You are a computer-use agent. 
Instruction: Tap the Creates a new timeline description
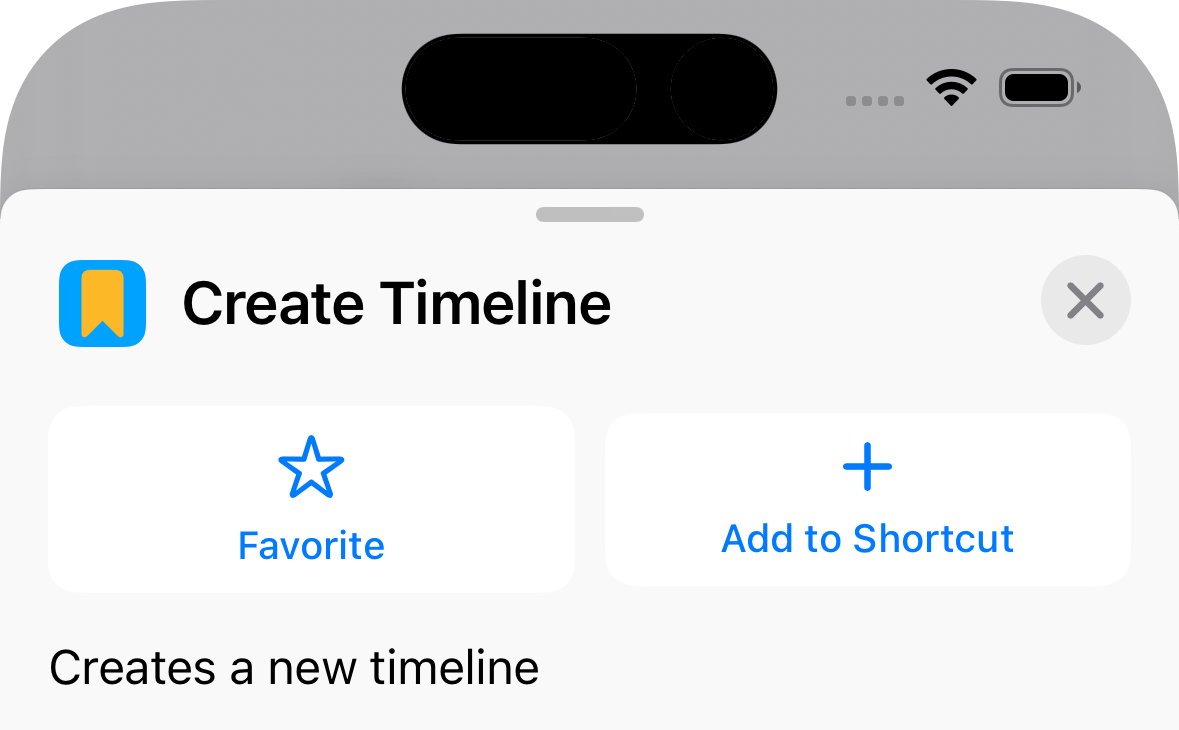295,667
